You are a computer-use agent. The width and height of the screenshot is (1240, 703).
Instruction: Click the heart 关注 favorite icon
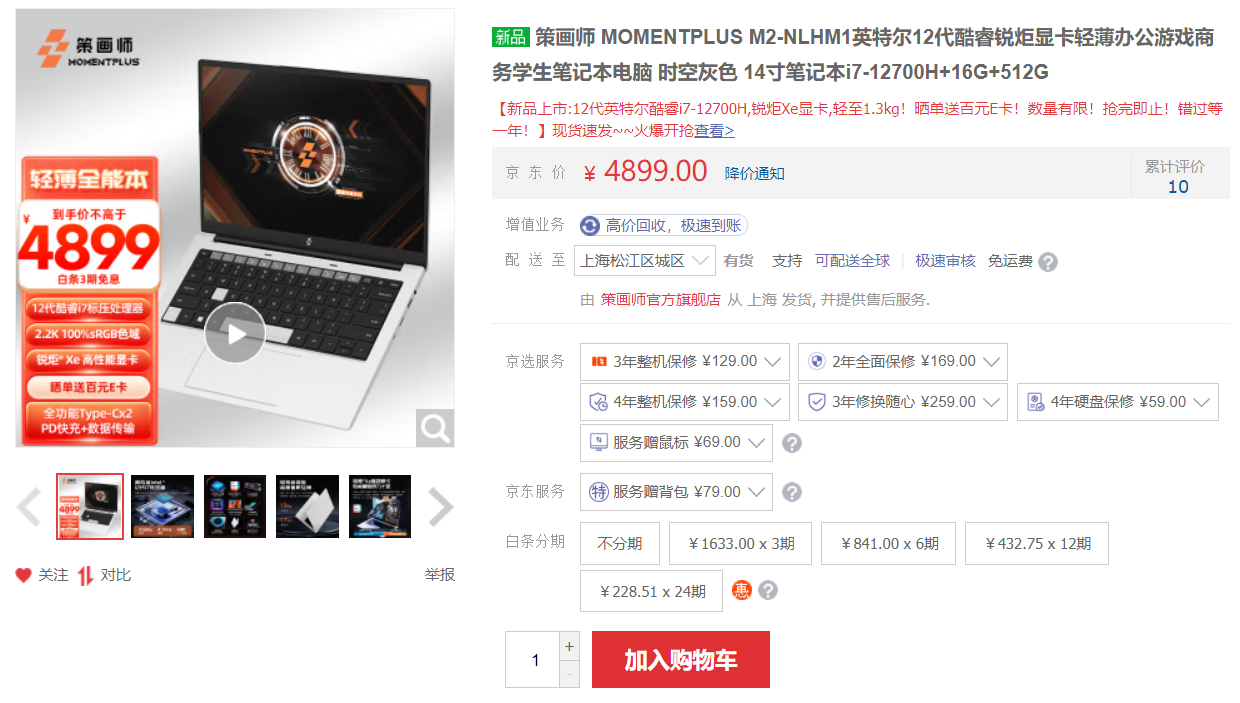point(23,575)
